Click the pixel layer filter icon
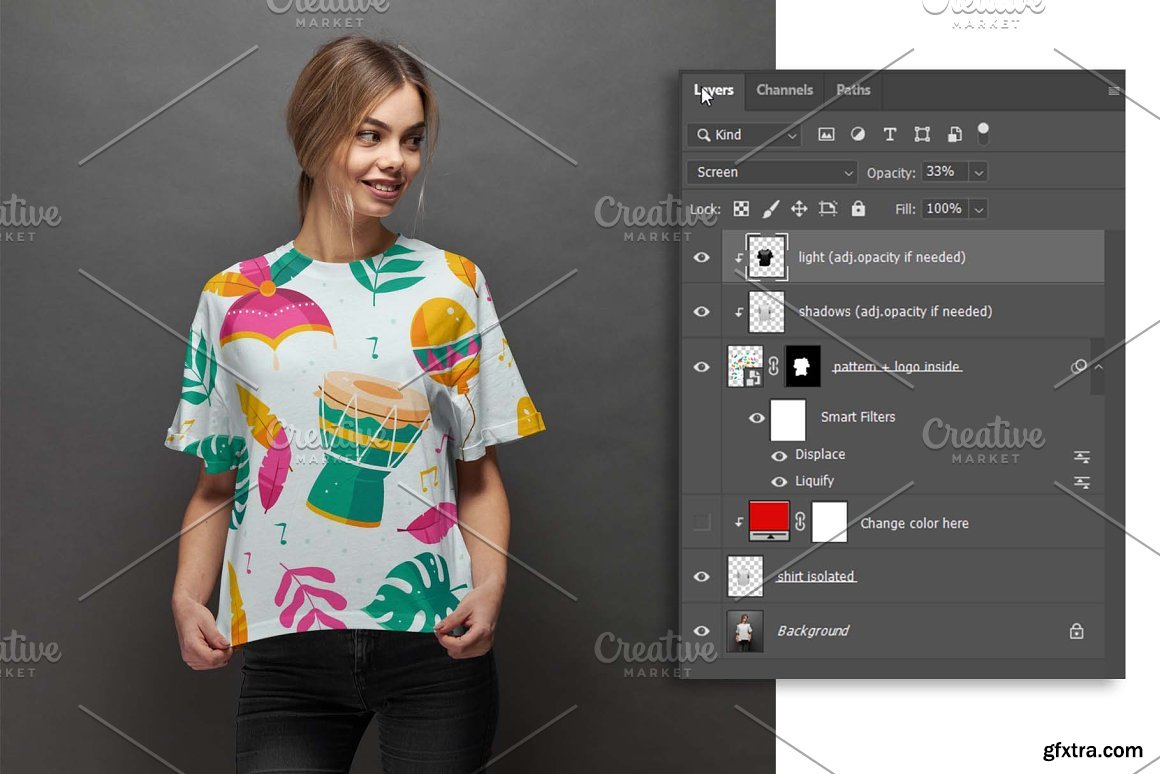 click(826, 135)
